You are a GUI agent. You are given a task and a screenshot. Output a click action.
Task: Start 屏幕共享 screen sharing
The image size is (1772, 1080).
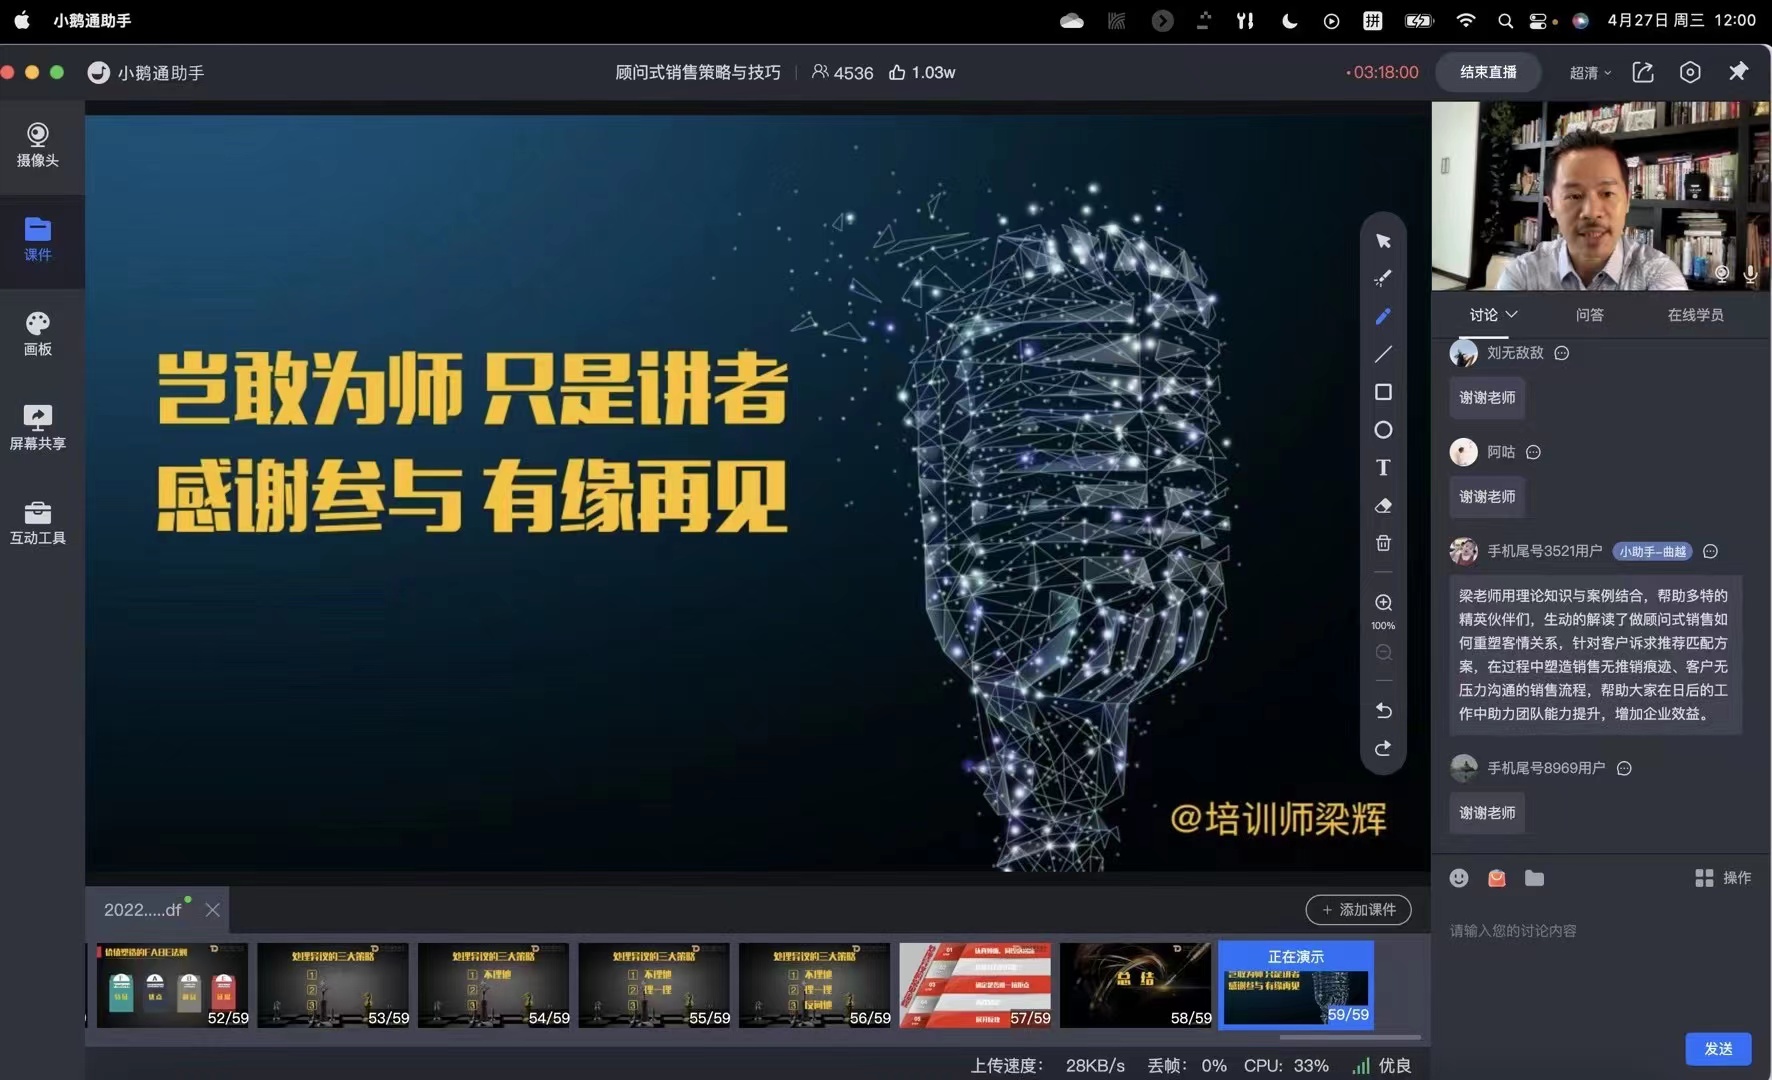[x=38, y=428]
